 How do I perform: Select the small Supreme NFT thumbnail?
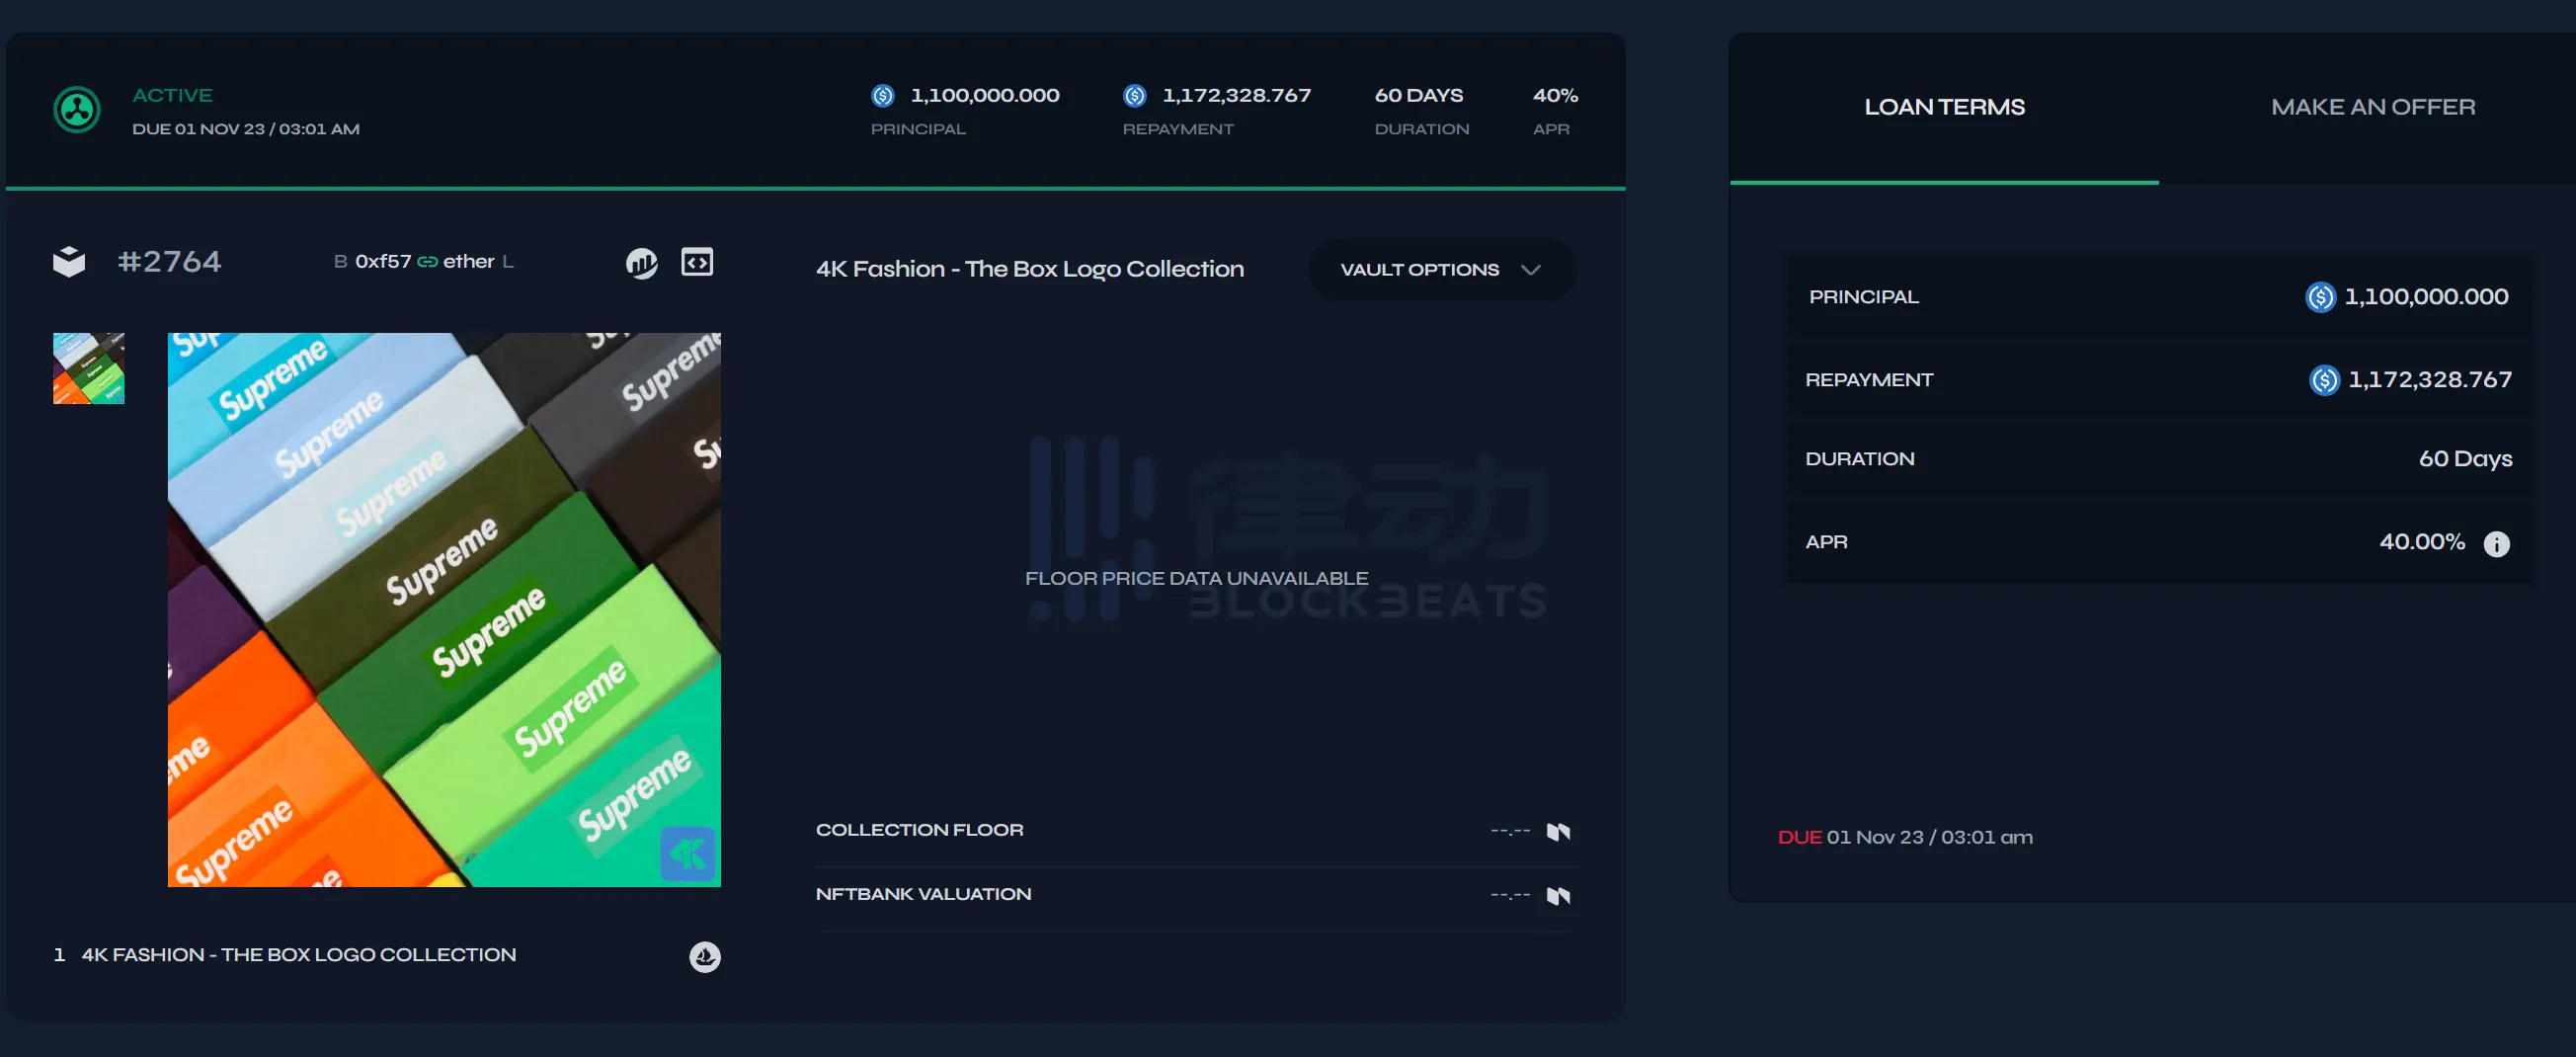pyautogui.click(x=89, y=369)
